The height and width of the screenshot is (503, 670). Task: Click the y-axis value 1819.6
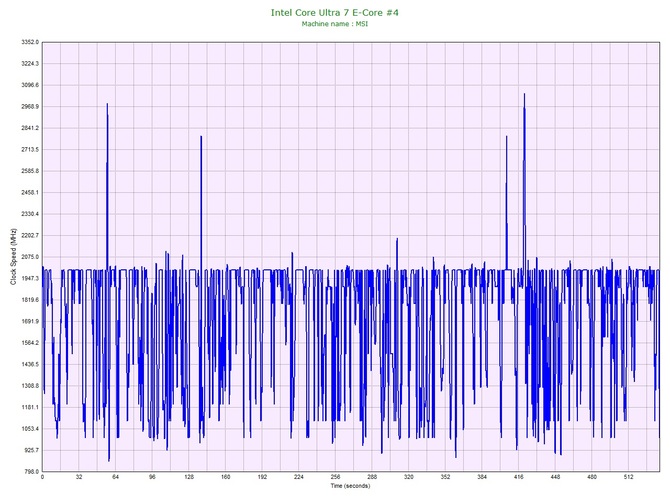[30, 300]
